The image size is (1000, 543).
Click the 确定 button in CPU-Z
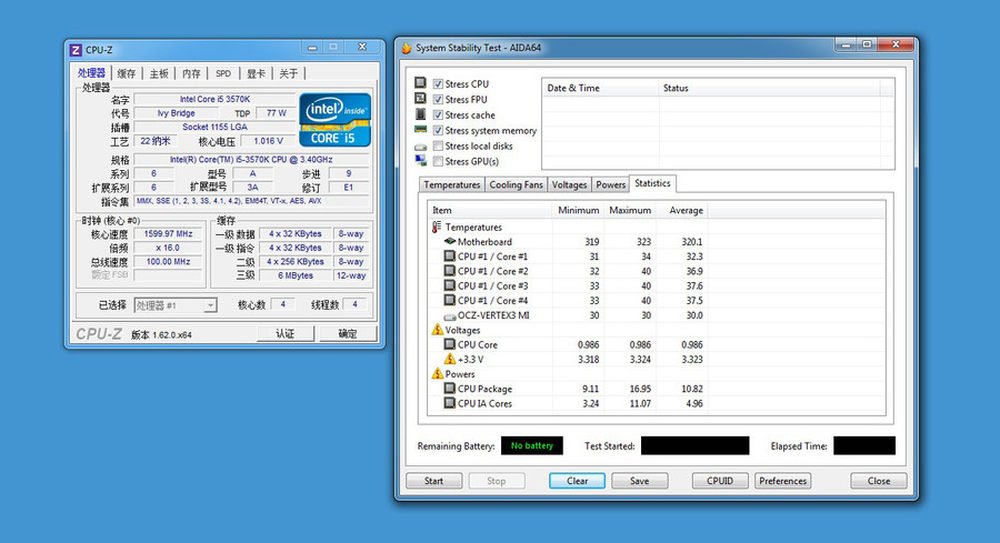point(348,334)
